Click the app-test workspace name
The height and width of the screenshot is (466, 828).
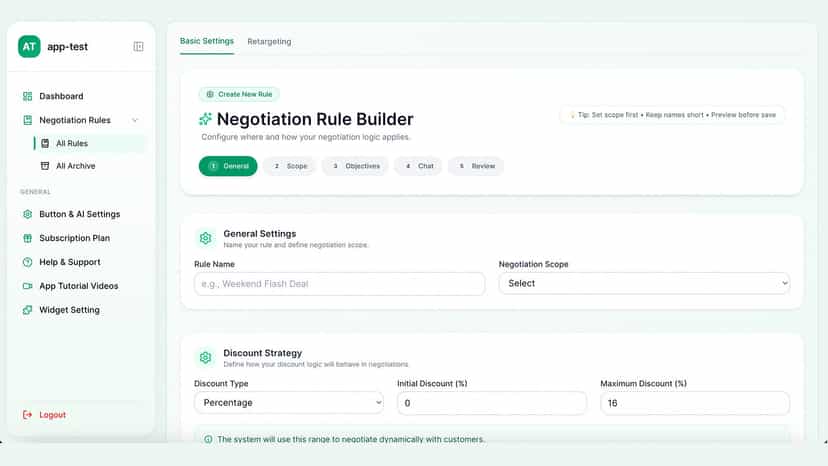pos(68,46)
